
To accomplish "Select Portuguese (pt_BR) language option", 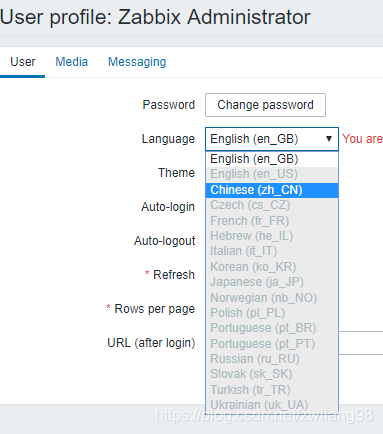I will click(272, 328).
